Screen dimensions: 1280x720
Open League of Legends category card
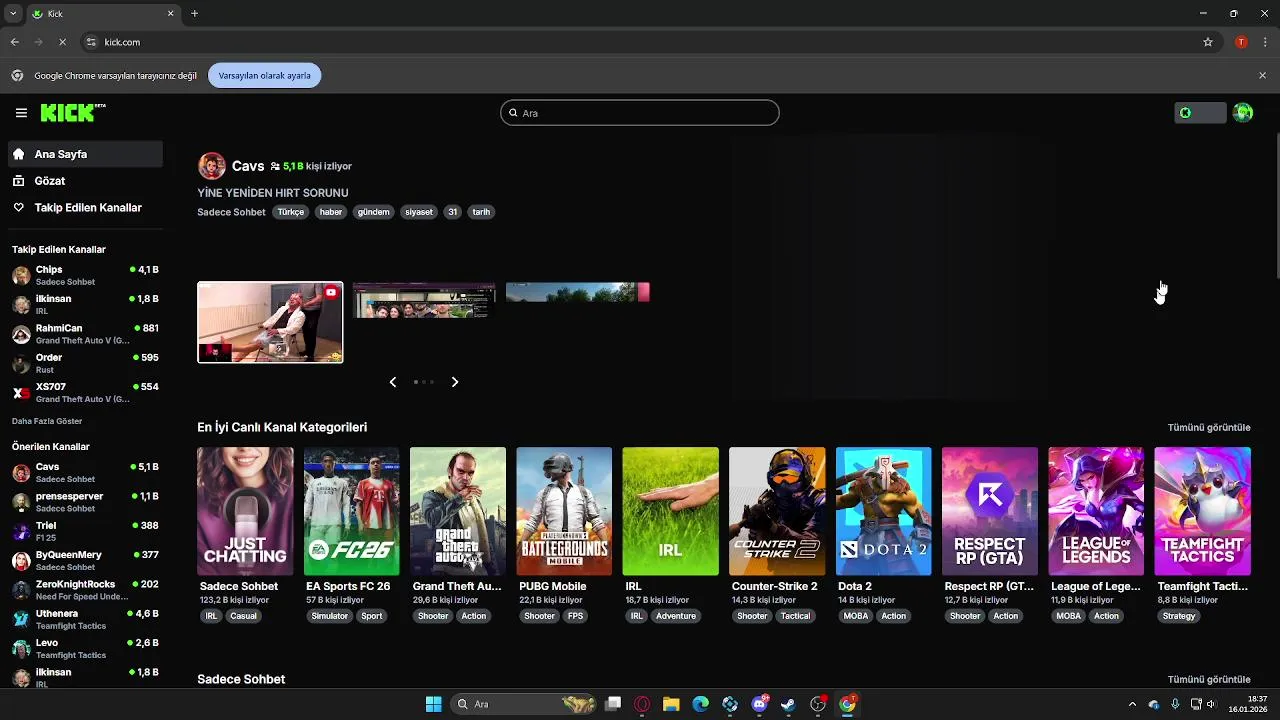coord(1096,511)
